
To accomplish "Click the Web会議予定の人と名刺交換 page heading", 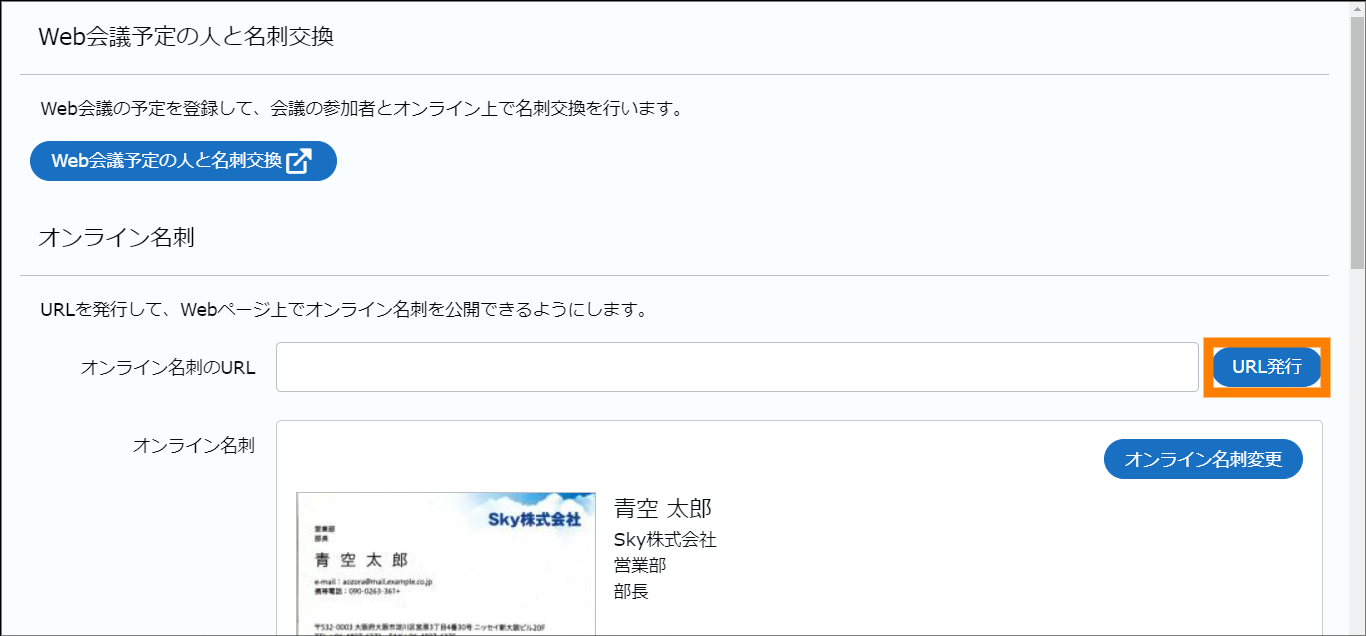I will point(185,37).
